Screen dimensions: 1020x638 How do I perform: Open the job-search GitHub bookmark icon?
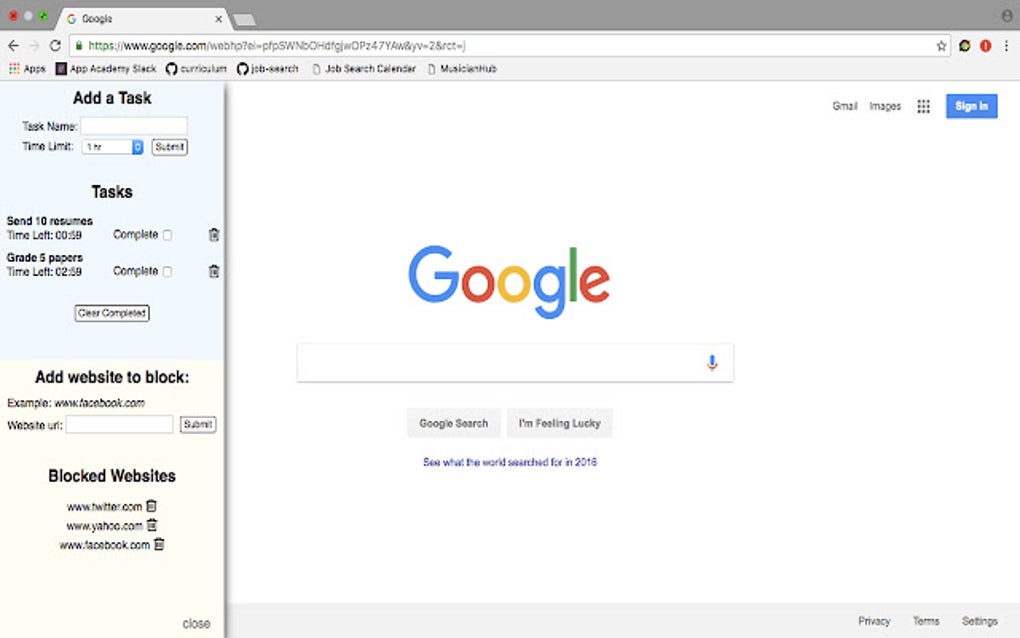(244, 68)
